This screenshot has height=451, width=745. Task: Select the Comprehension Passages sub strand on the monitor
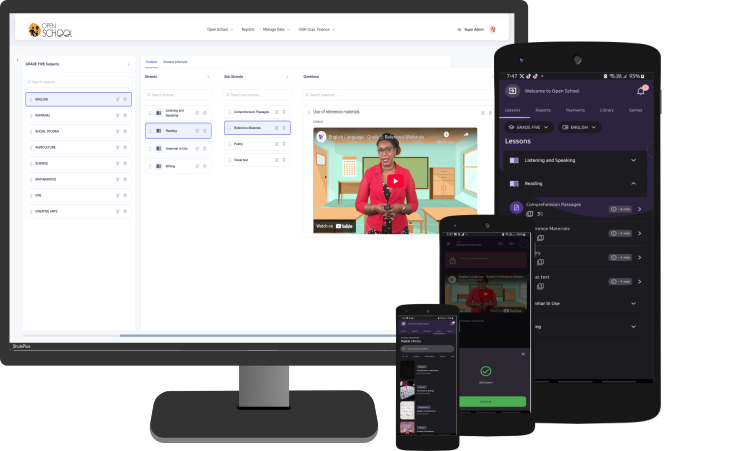point(257,112)
